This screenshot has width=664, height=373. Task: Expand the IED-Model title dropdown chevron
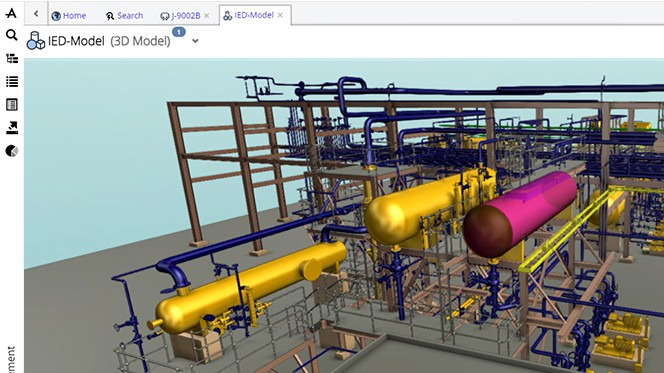pyautogui.click(x=195, y=41)
